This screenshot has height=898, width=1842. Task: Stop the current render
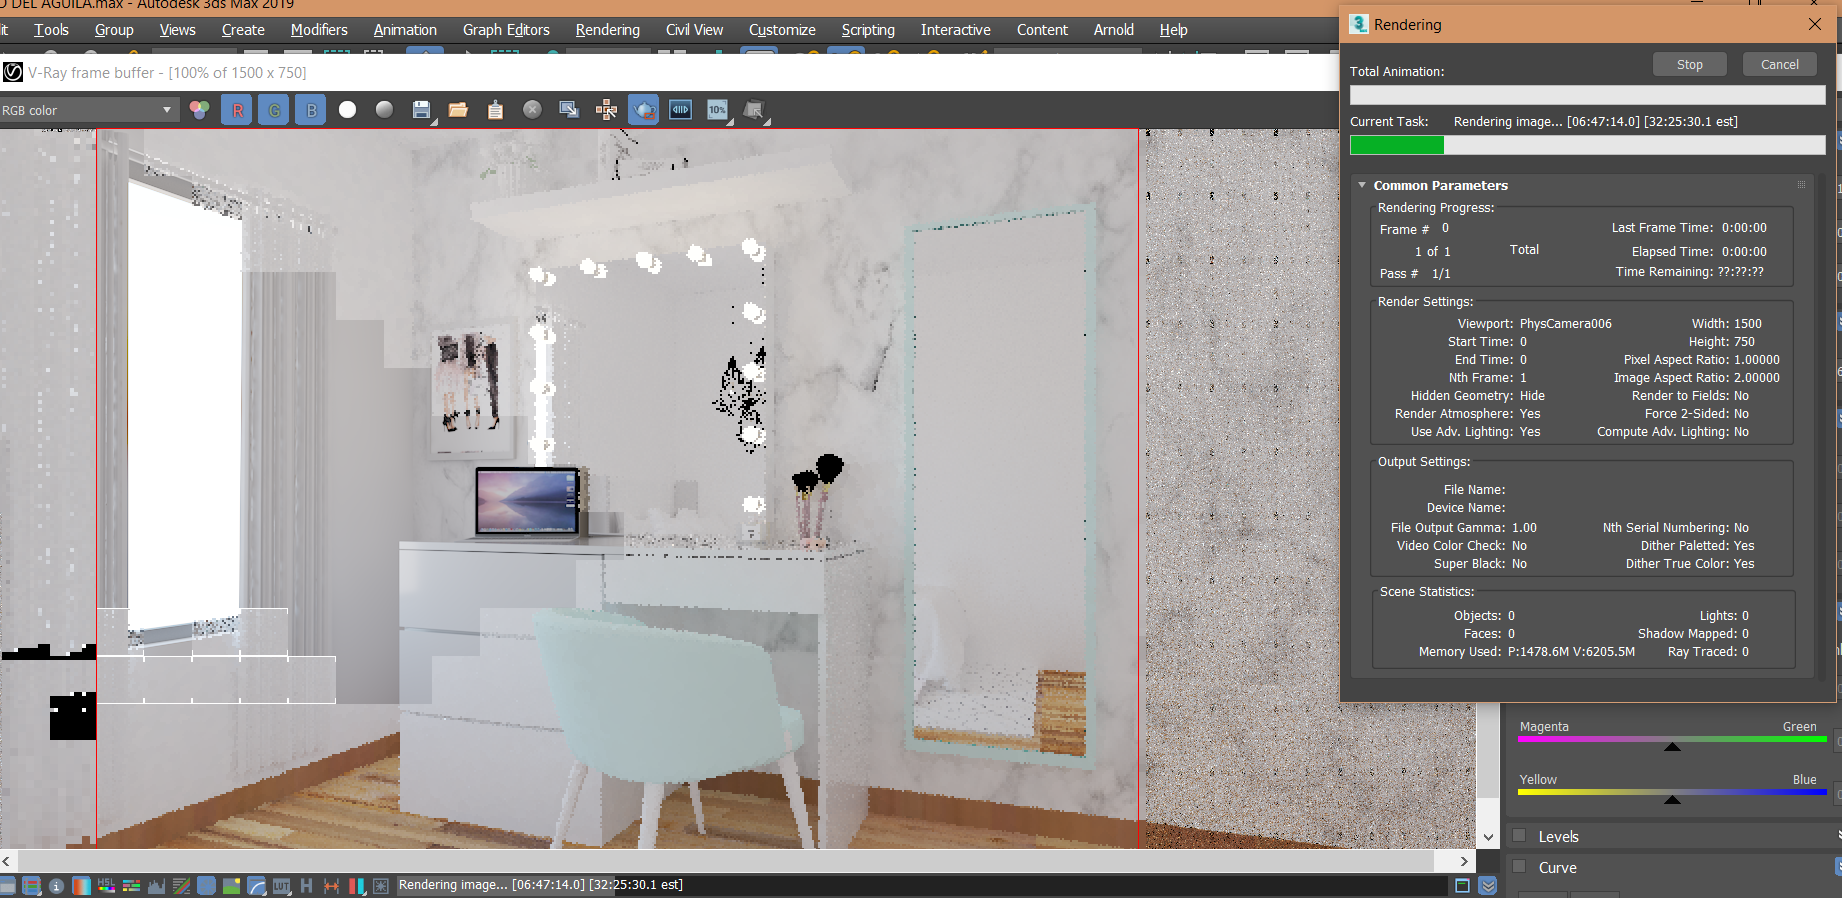[x=1690, y=64]
